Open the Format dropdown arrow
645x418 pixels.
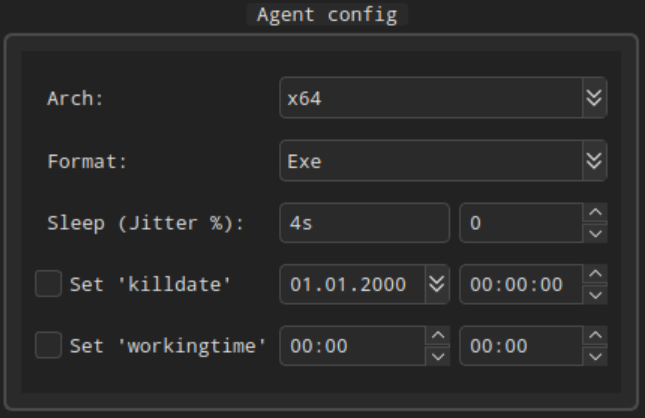click(594, 161)
